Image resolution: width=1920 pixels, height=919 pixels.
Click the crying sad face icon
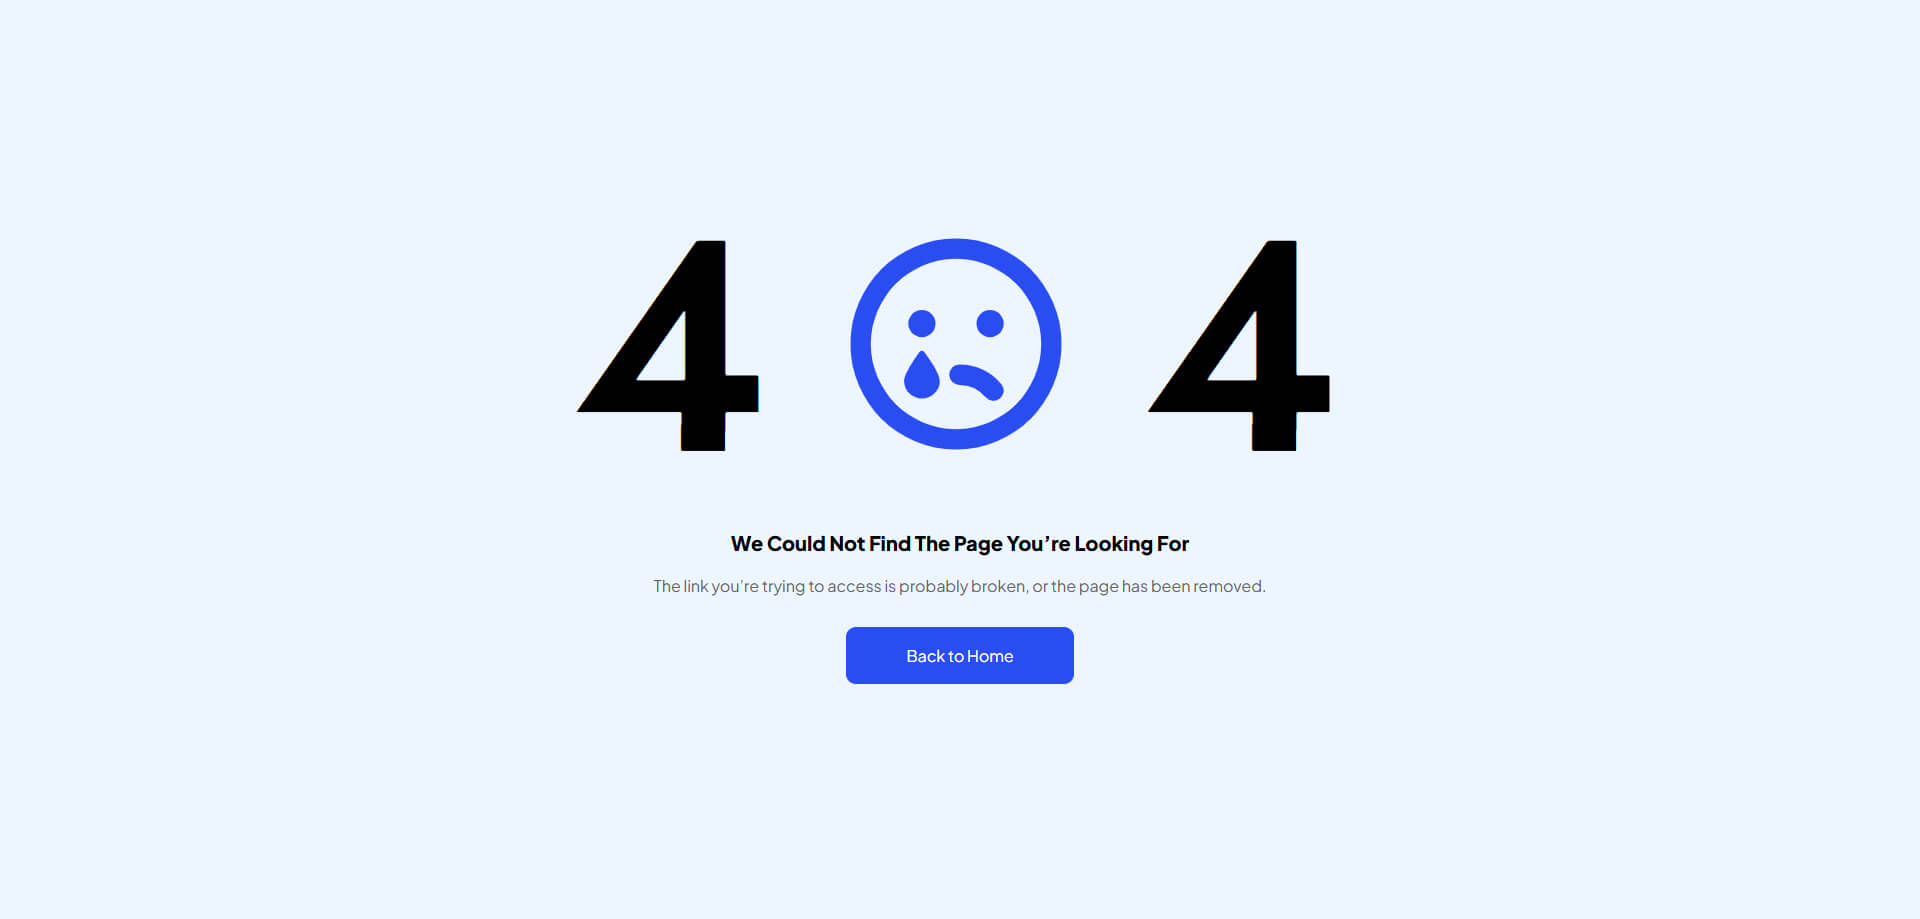coord(956,344)
